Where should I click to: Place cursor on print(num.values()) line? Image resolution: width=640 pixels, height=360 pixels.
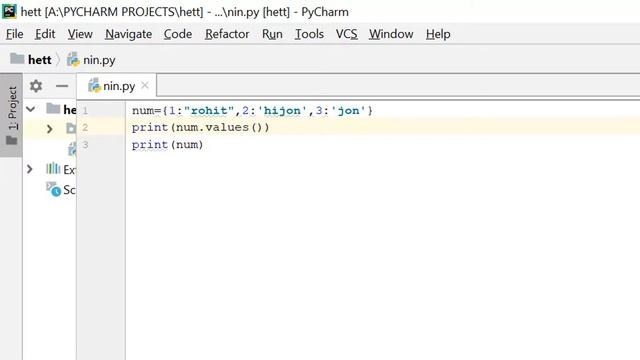click(200, 127)
